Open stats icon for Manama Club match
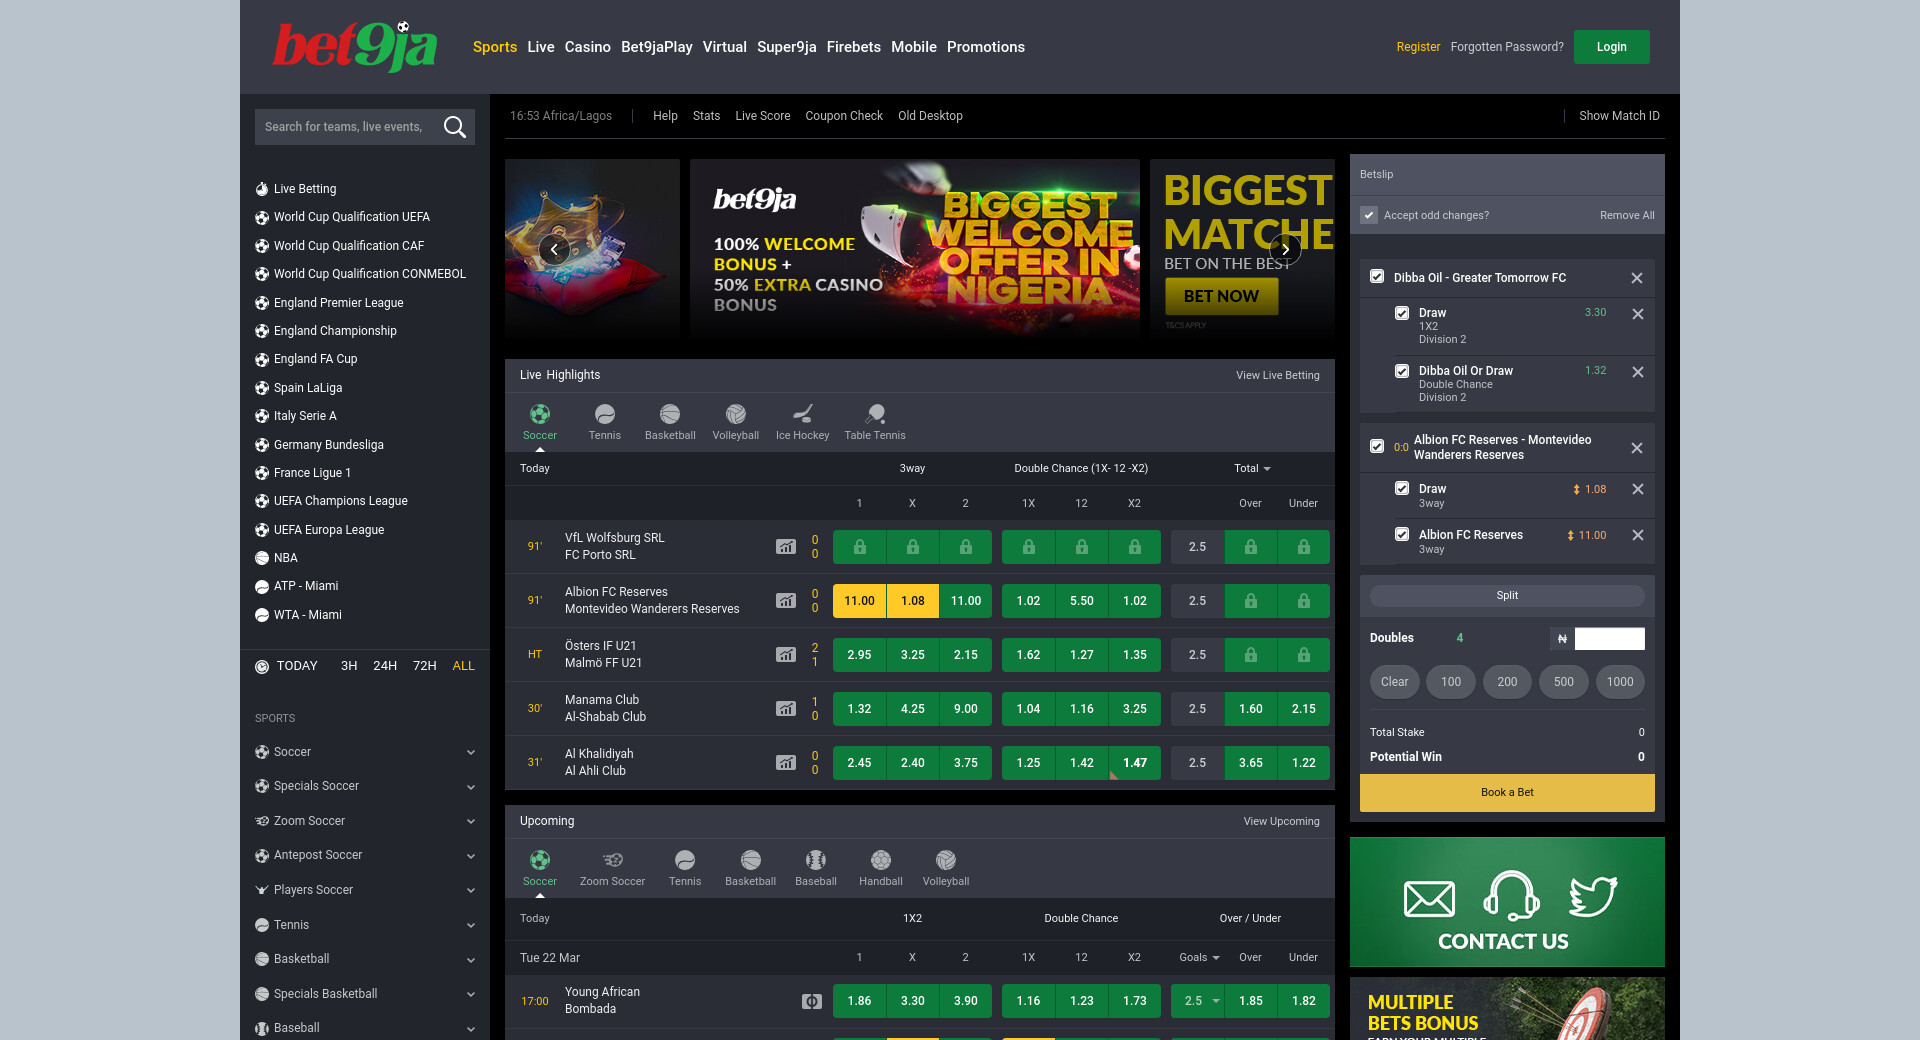 (x=786, y=709)
